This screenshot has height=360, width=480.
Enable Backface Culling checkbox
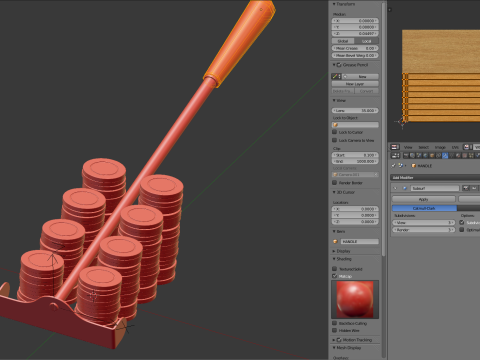(335, 323)
